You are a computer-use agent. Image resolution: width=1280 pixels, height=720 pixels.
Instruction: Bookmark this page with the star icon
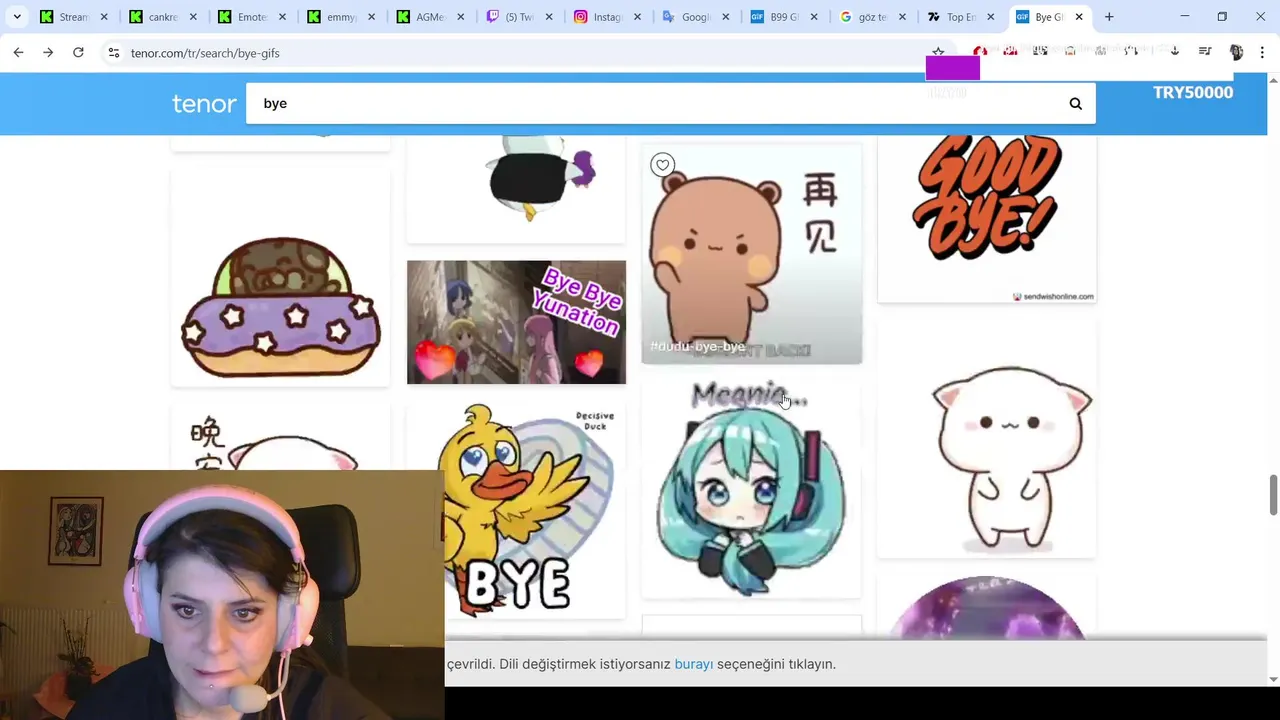coord(938,52)
